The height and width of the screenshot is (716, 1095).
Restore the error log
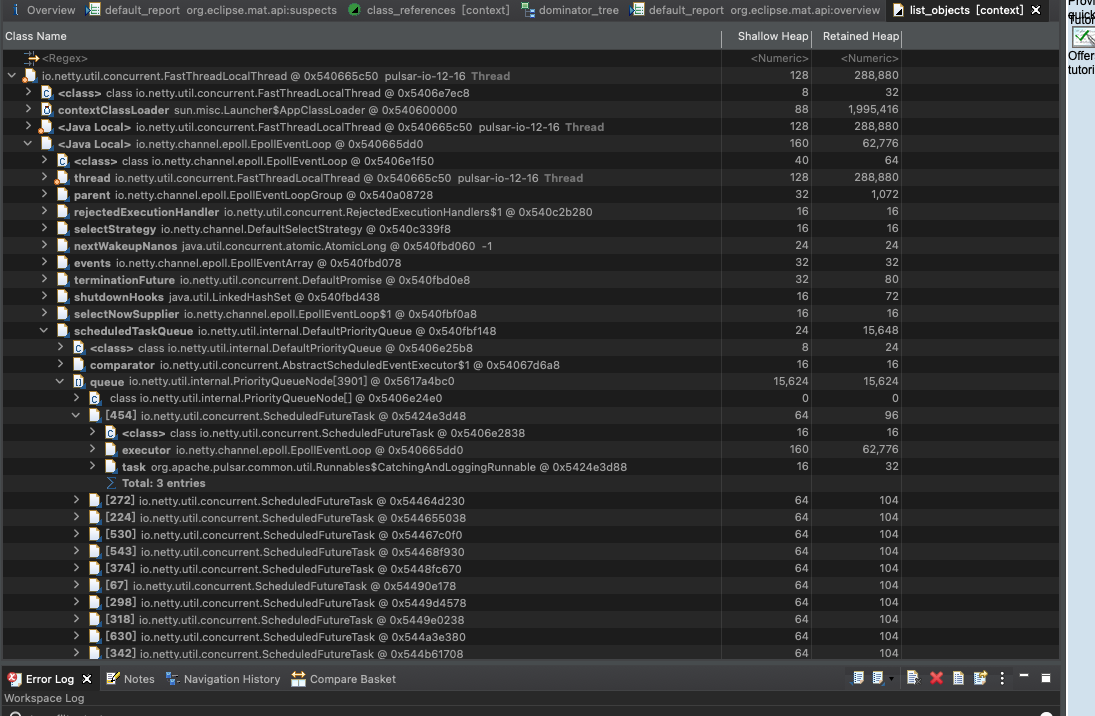coord(978,677)
